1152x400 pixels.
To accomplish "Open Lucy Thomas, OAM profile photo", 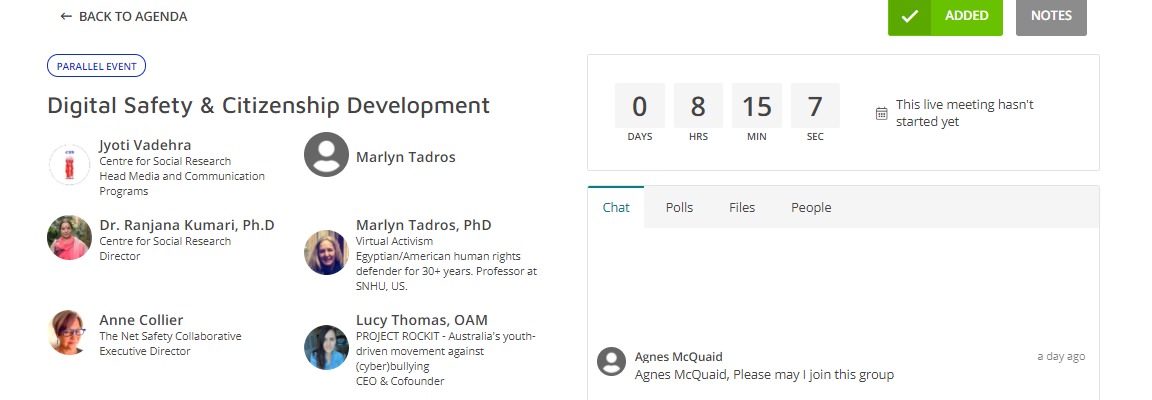I will pyautogui.click(x=326, y=347).
